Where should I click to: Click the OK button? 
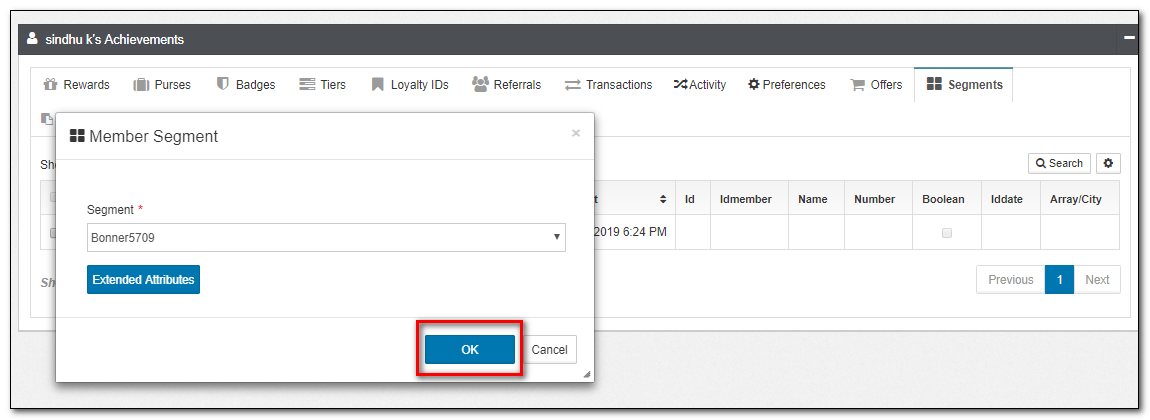469,349
